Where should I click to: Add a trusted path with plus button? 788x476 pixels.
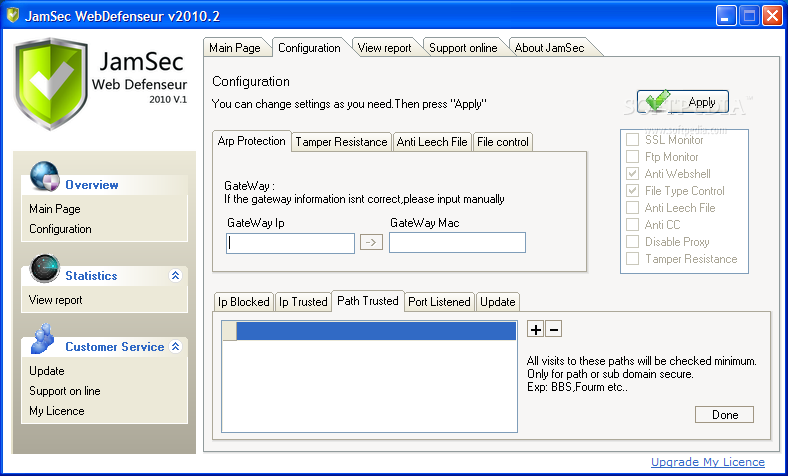click(536, 329)
